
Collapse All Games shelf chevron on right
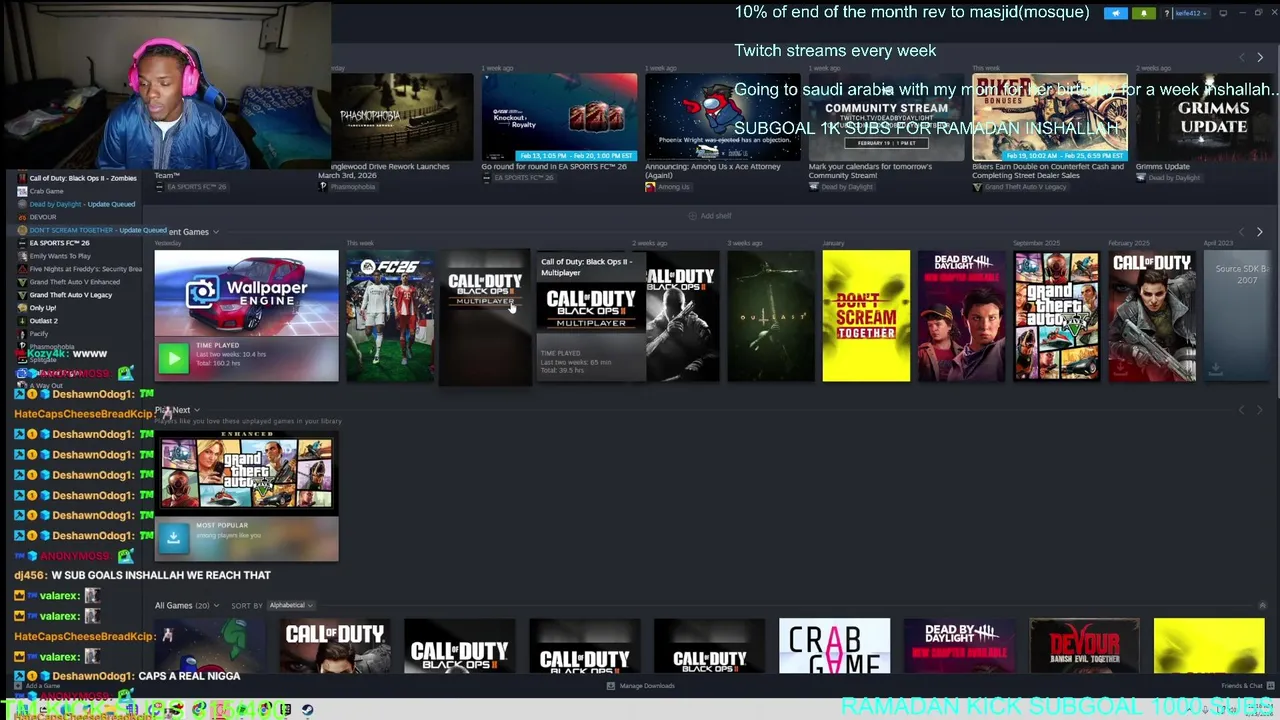(x=1262, y=605)
